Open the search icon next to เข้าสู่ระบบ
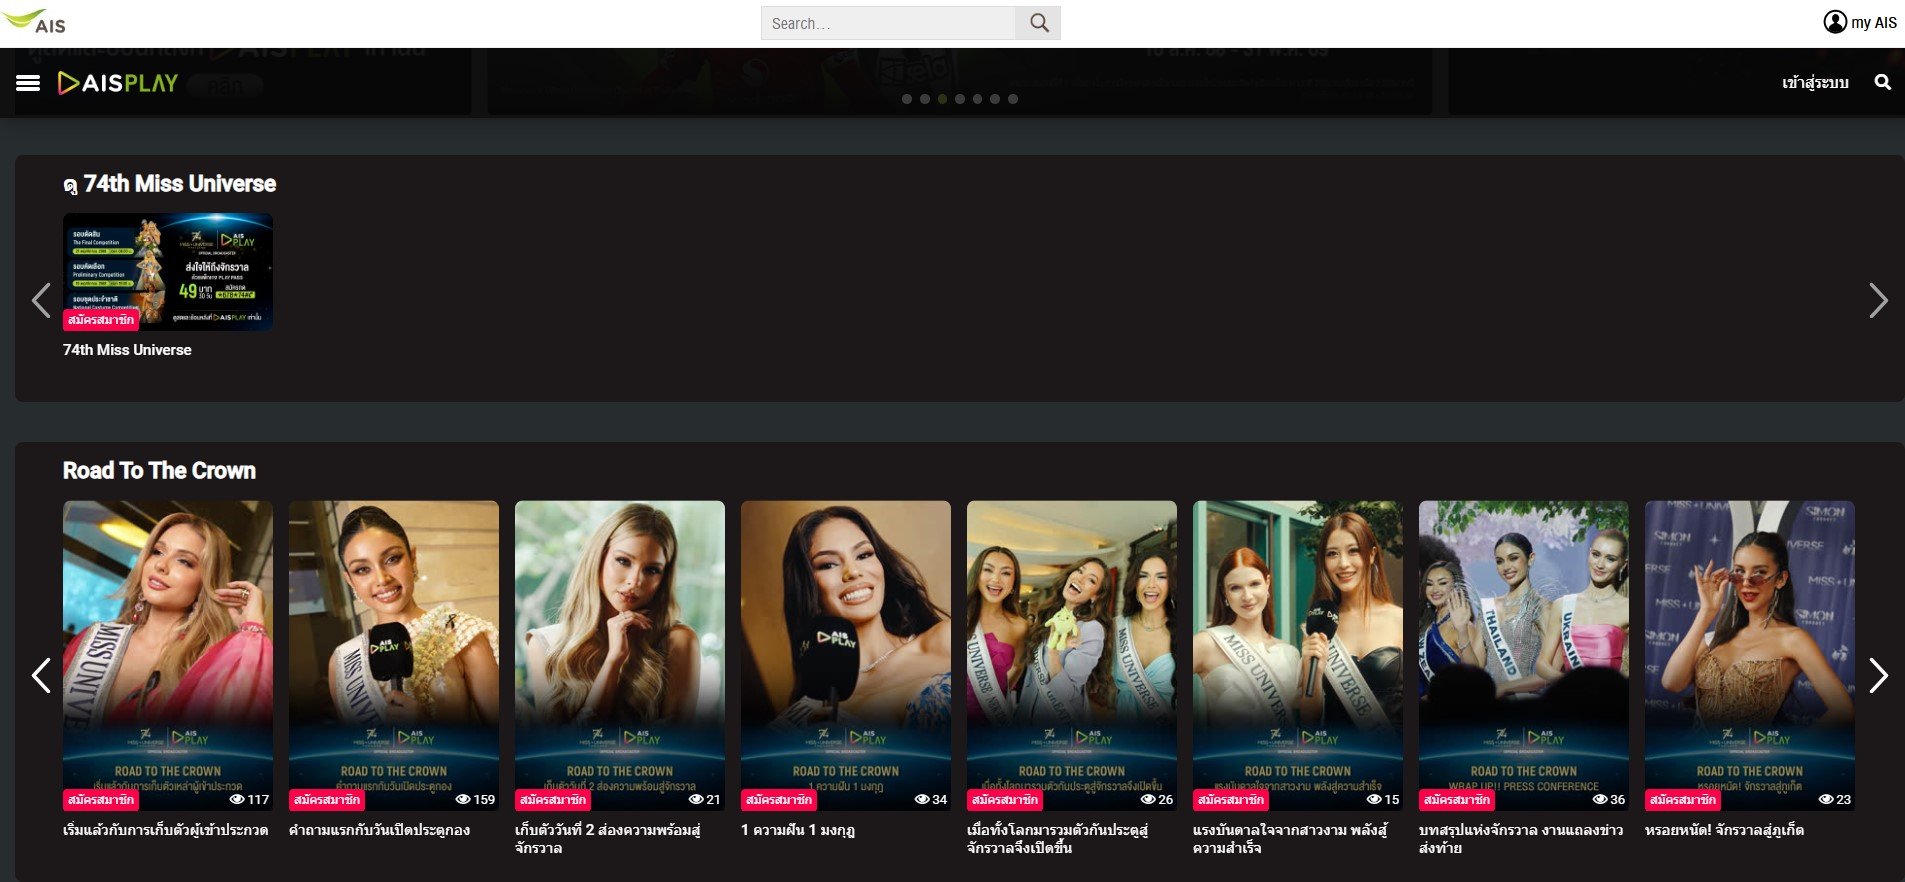Image resolution: width=1905 pixels, height=882 pixels. pos(1882,82)
